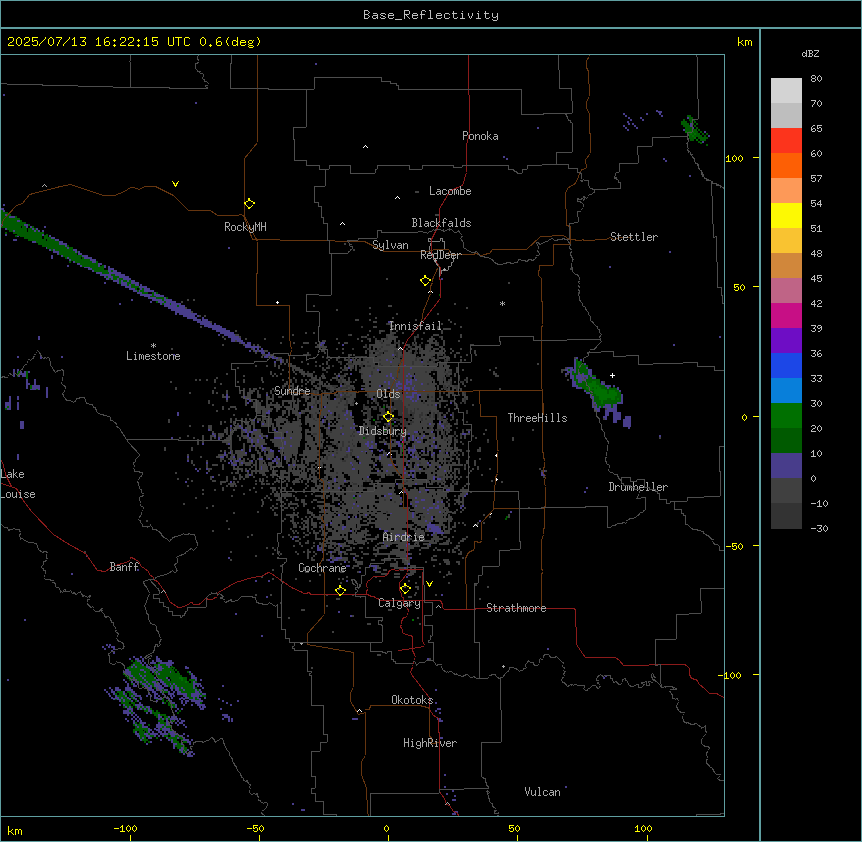Viewport: 862px width, 842px height.
Task: Click the Stettler label
Action: click(634, 237)
